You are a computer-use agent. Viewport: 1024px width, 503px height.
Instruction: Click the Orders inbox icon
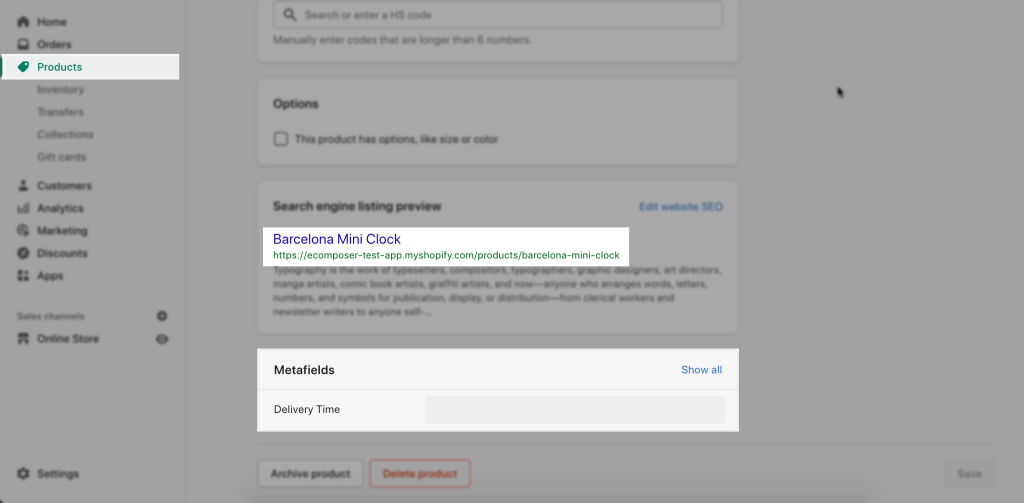click(23, 44)
